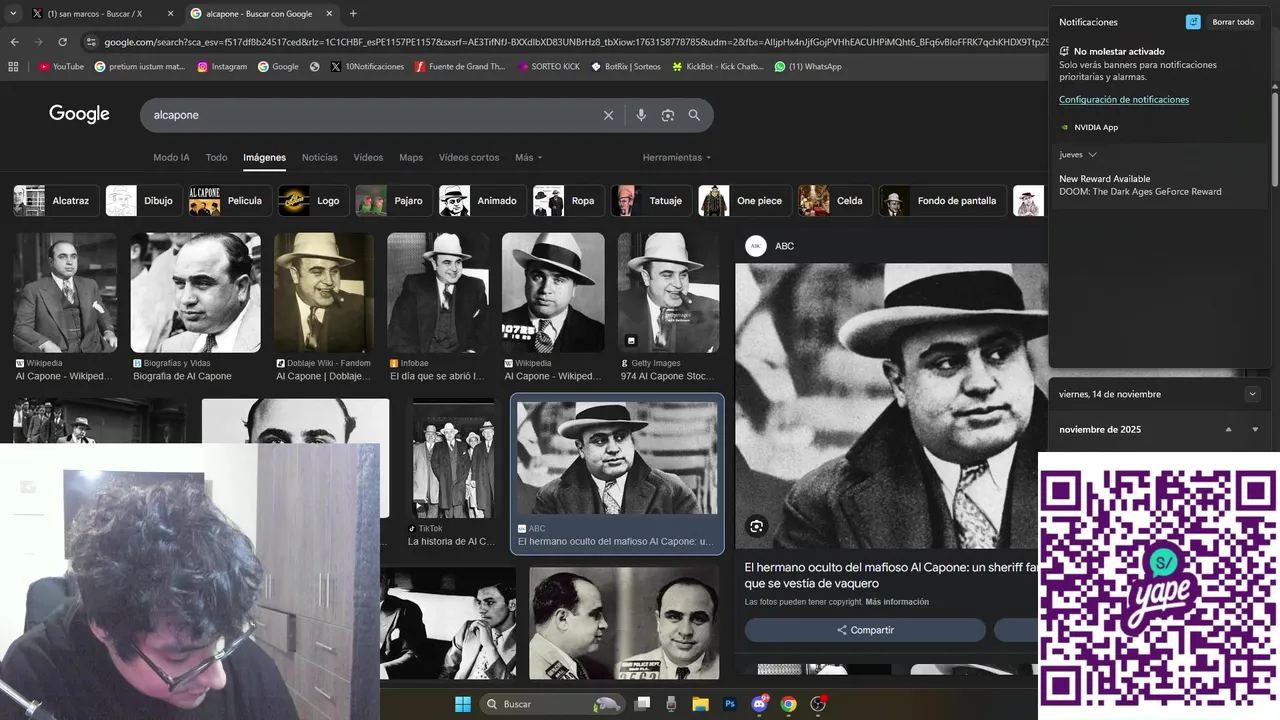Open the Chrome apps grid icon
The width and height of the screenshot is (1280, 720).
coord(13,66)
